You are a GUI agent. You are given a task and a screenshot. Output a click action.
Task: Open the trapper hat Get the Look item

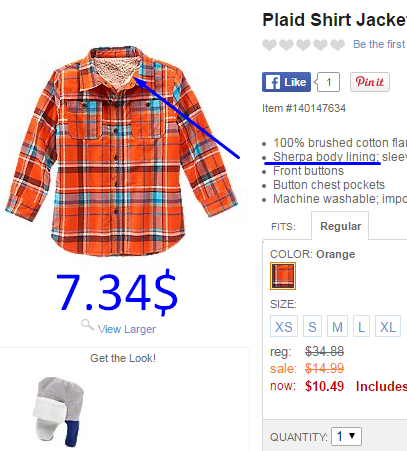pos(59,412)
